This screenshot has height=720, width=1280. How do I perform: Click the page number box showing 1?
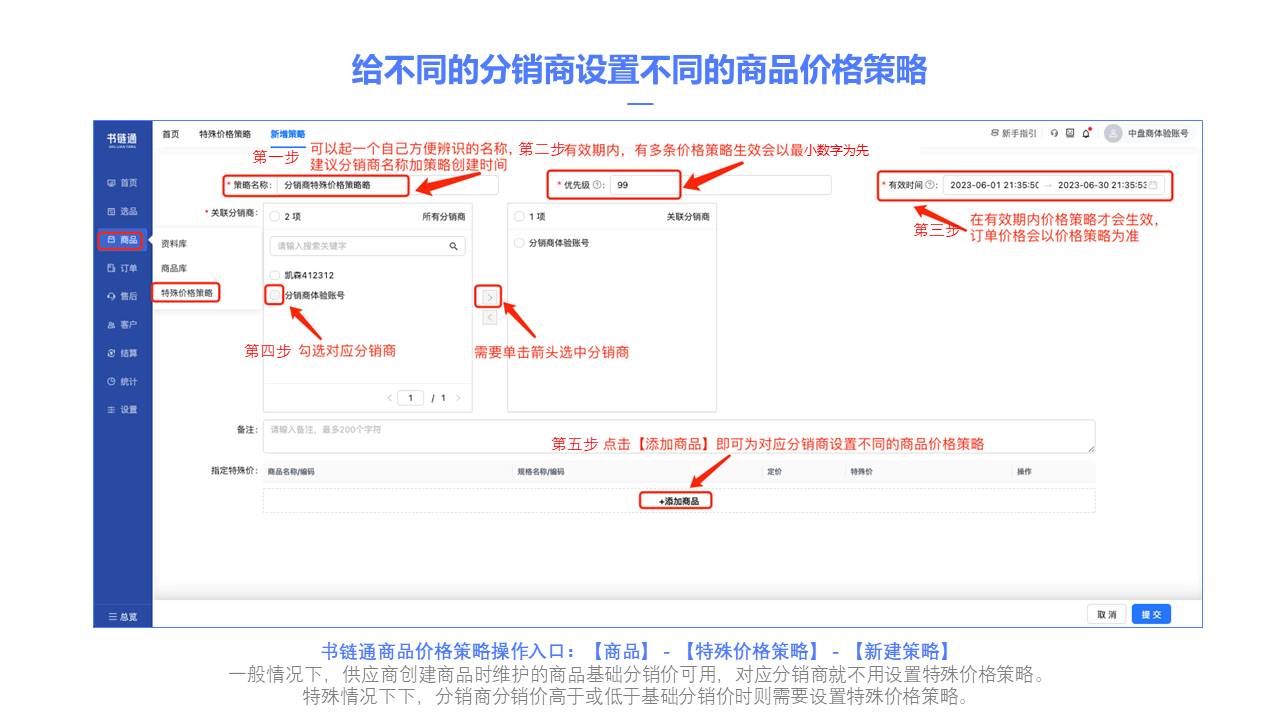pyautogui.click(x=410, y=398)
